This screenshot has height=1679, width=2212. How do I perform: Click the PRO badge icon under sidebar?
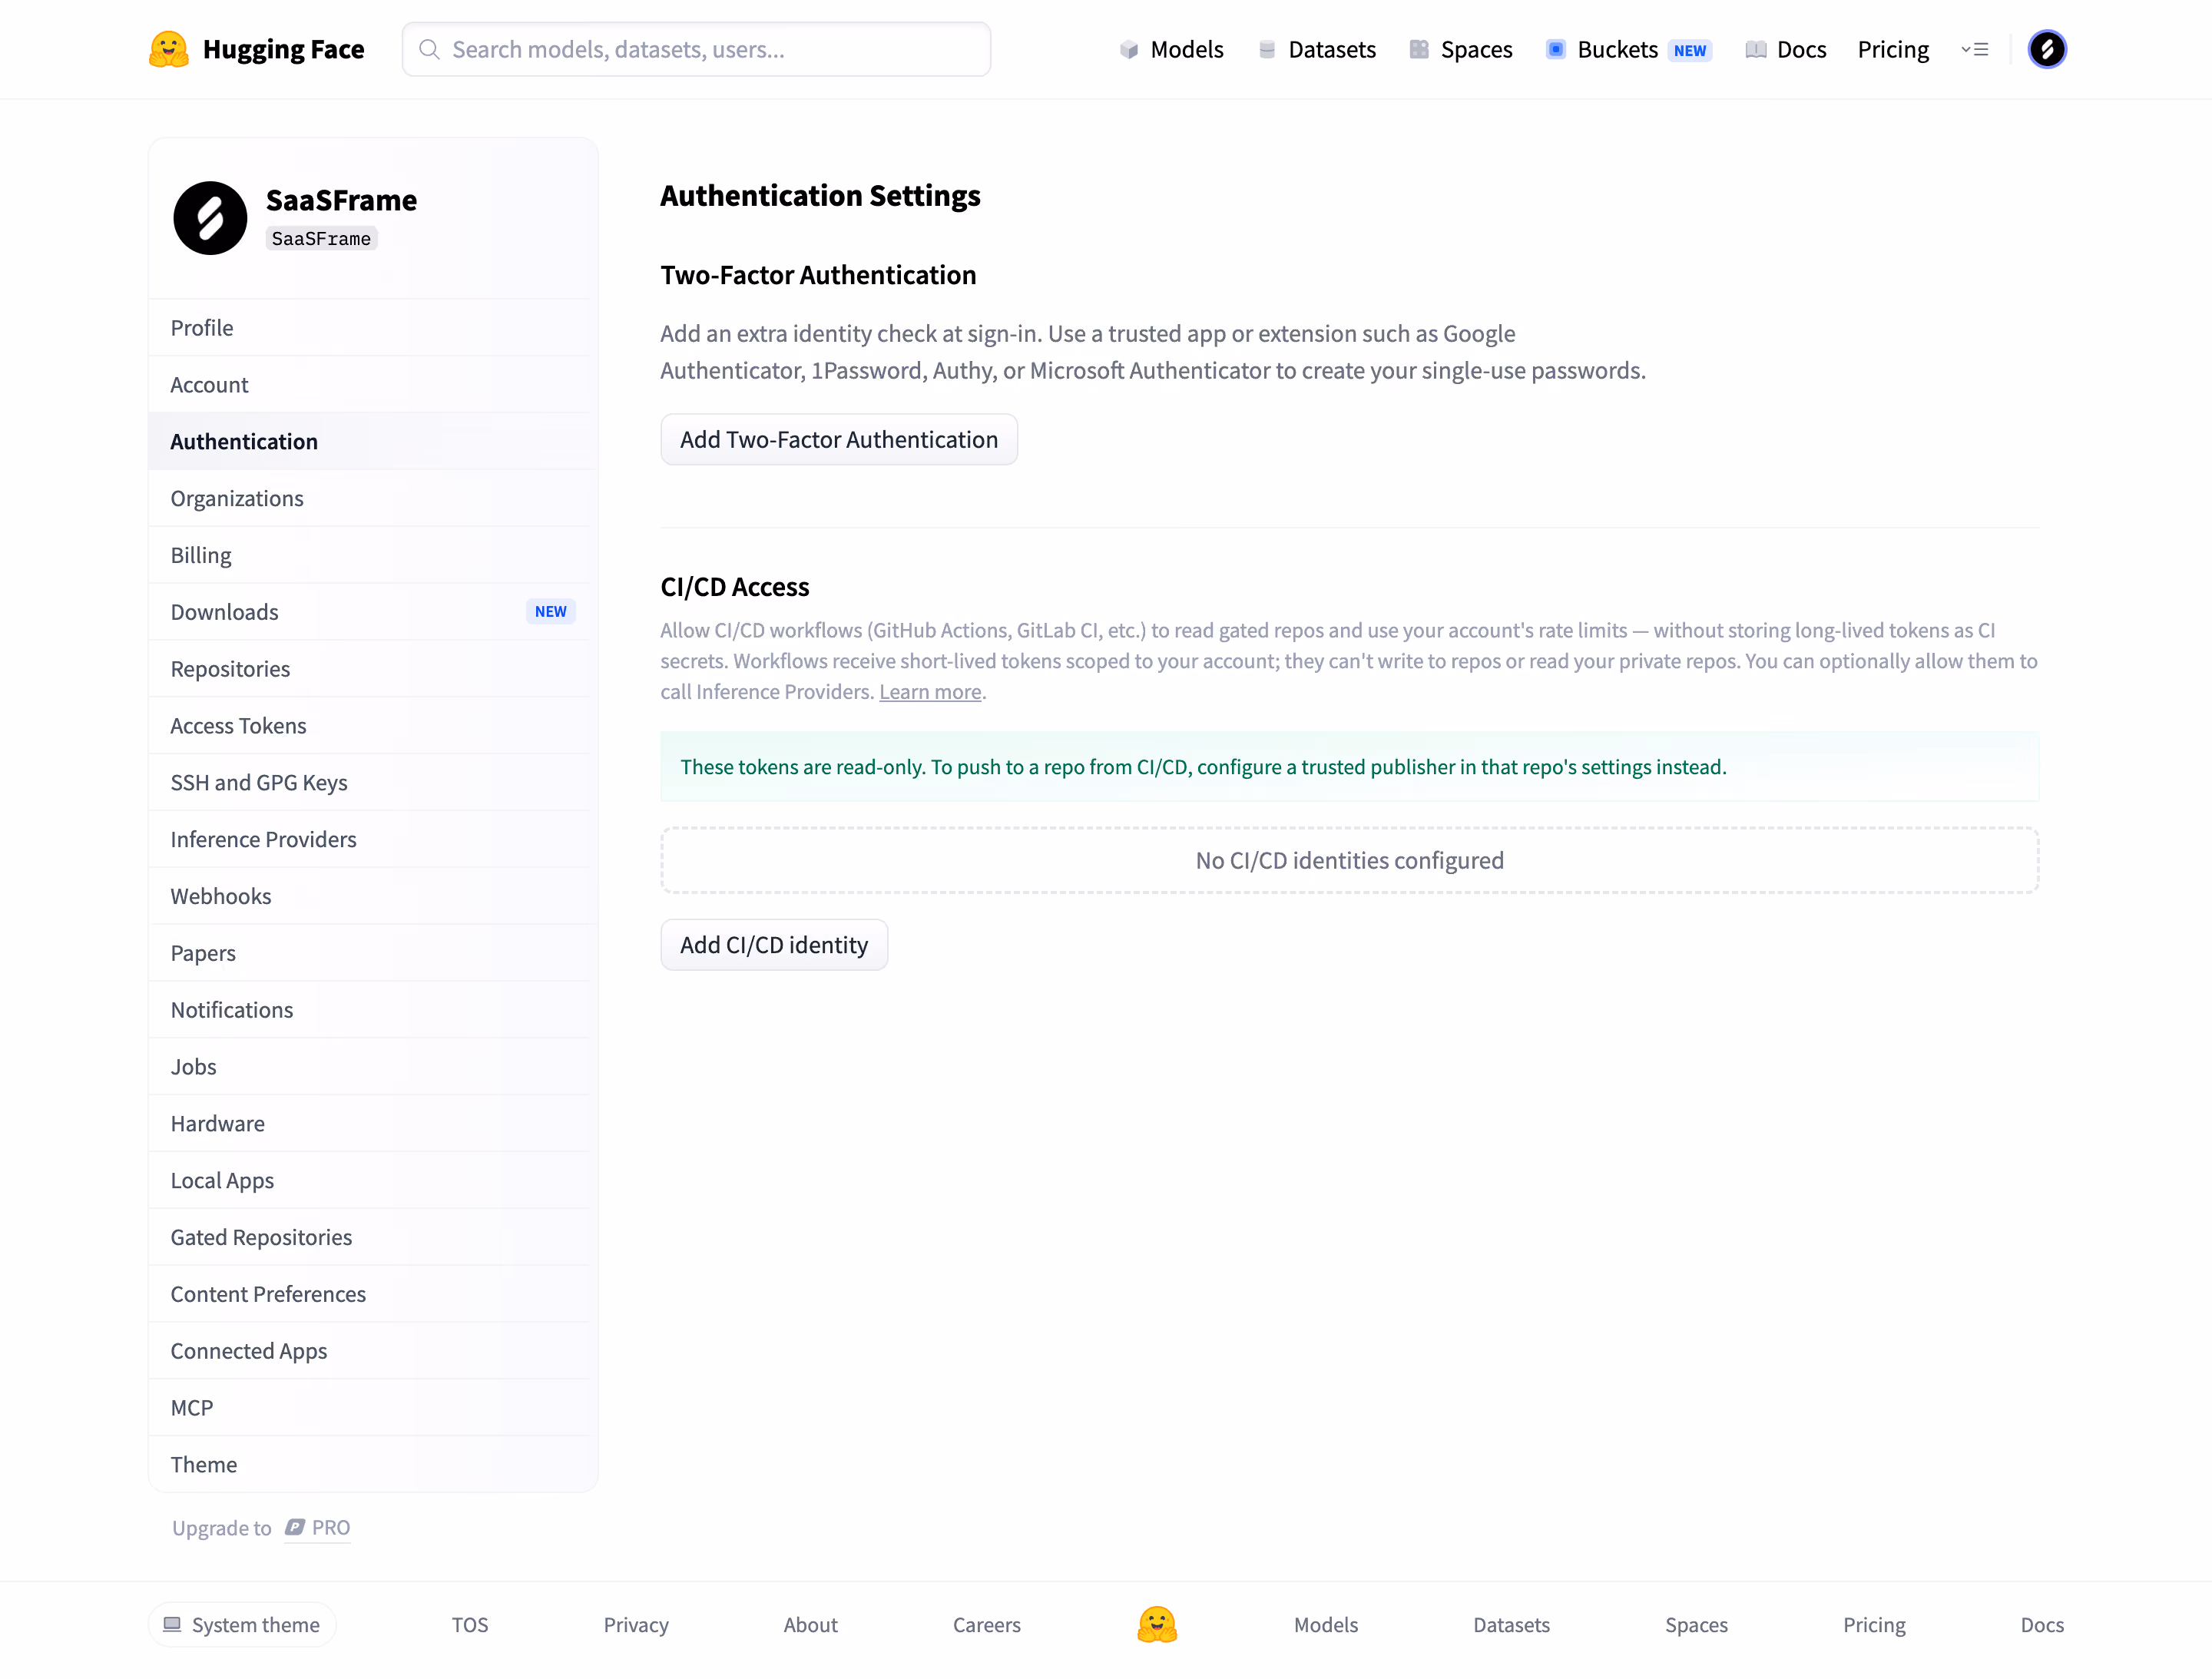point(295,1527)
